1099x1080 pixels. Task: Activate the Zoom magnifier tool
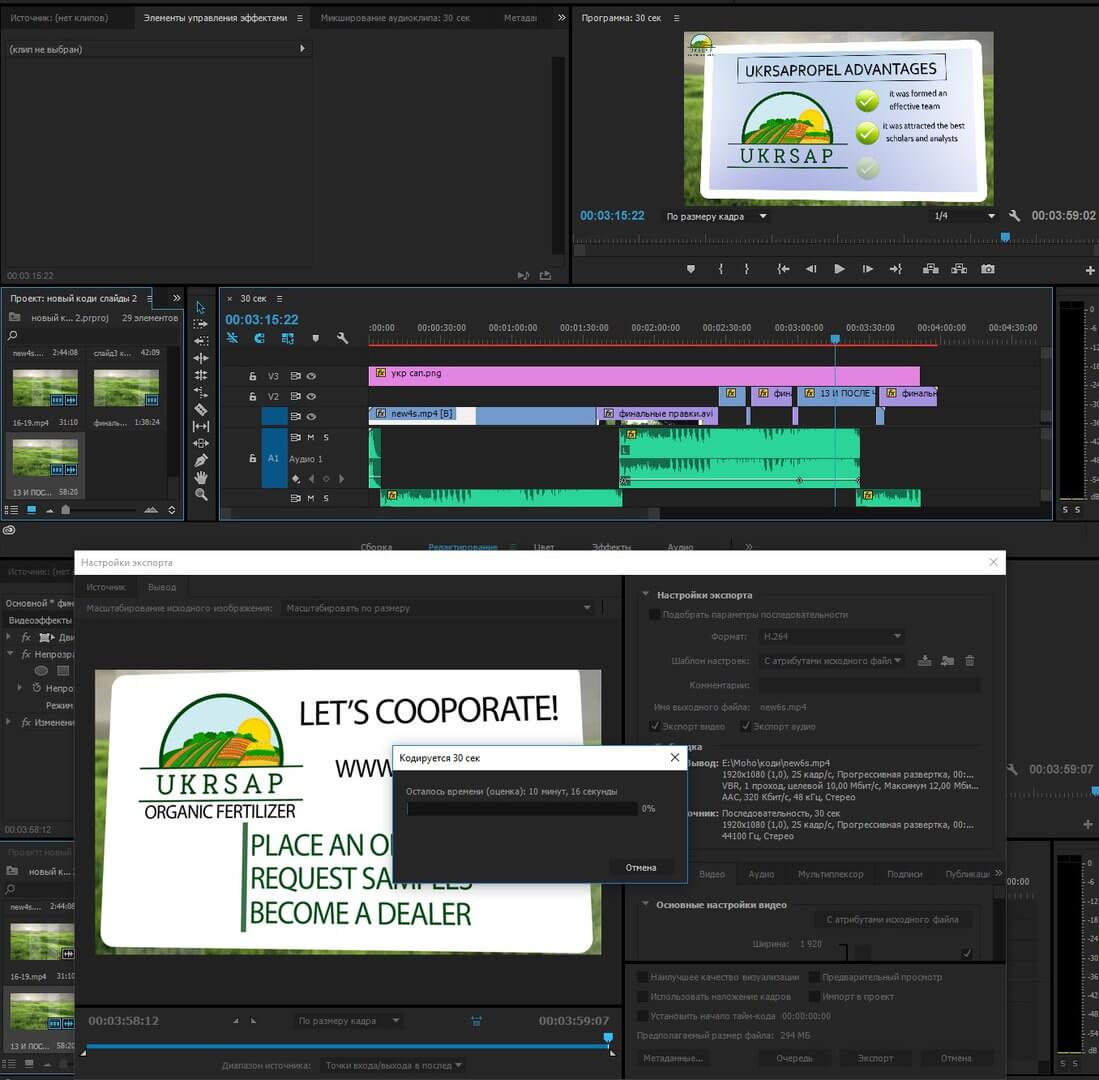[201, 494]
